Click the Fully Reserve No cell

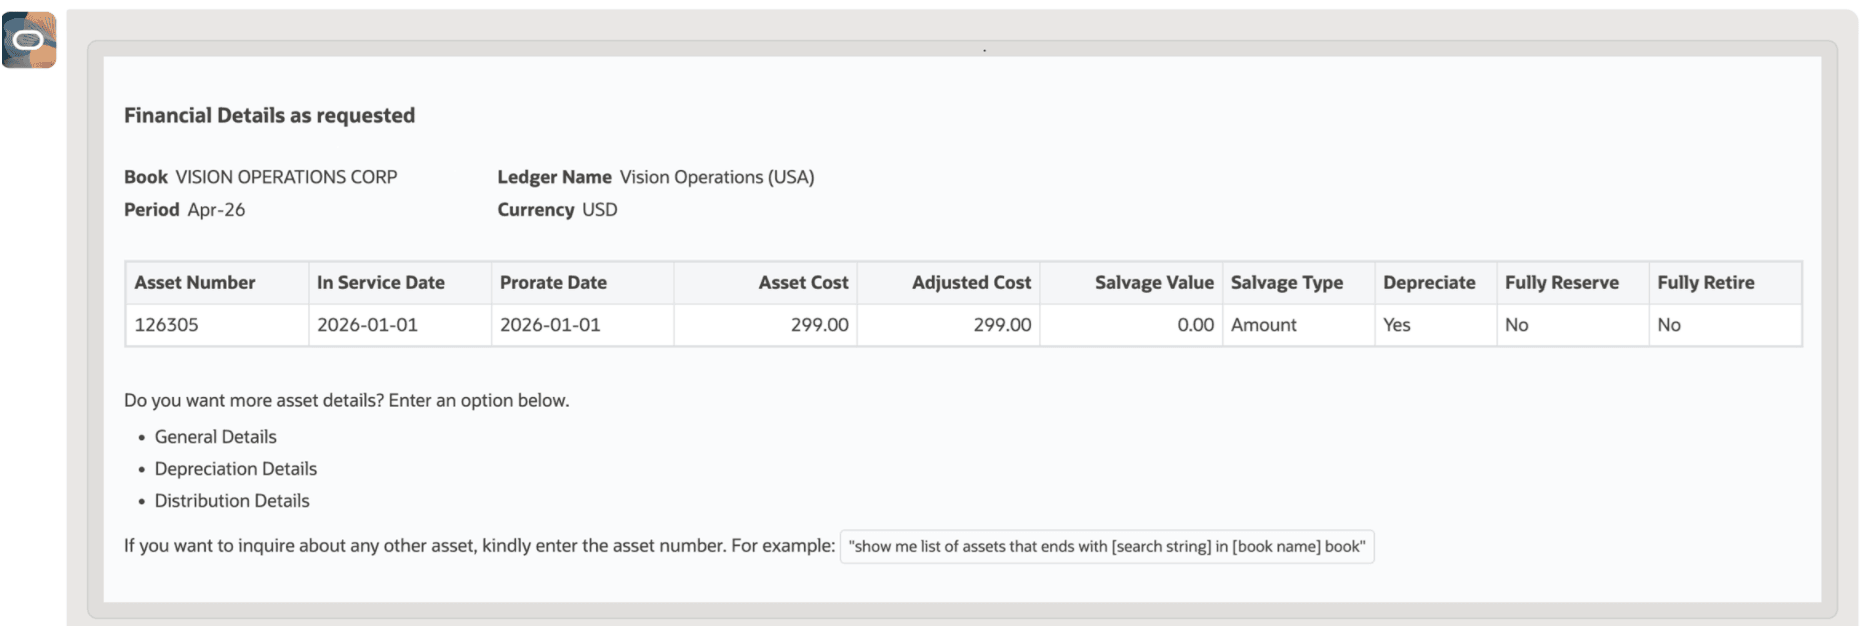click(1572, 325)
